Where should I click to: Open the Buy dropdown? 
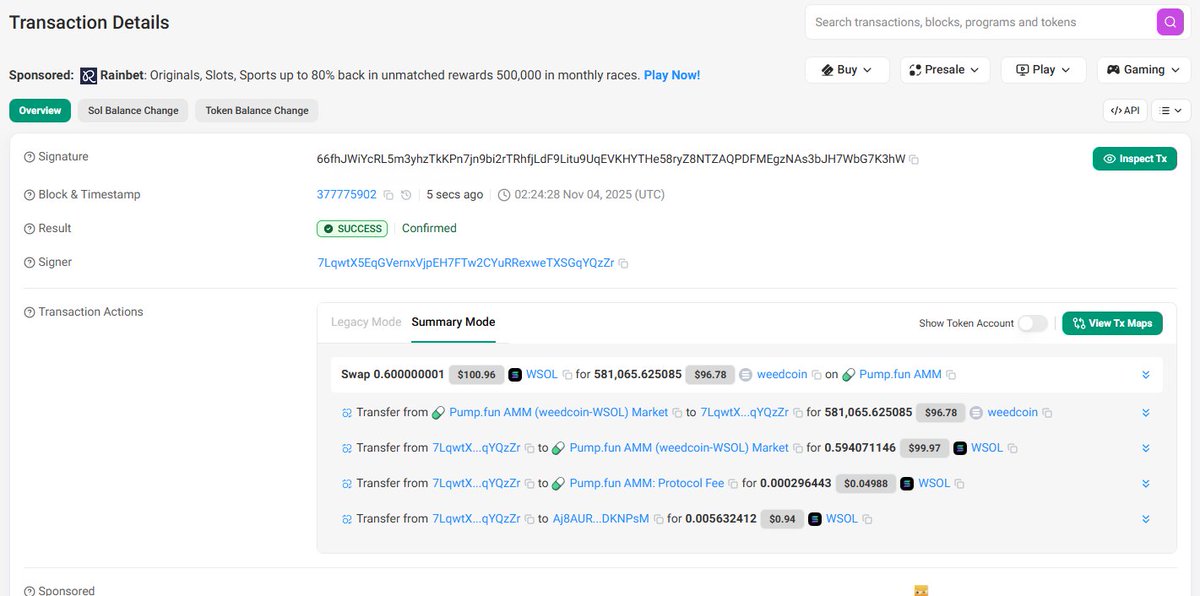coord(847,70)
